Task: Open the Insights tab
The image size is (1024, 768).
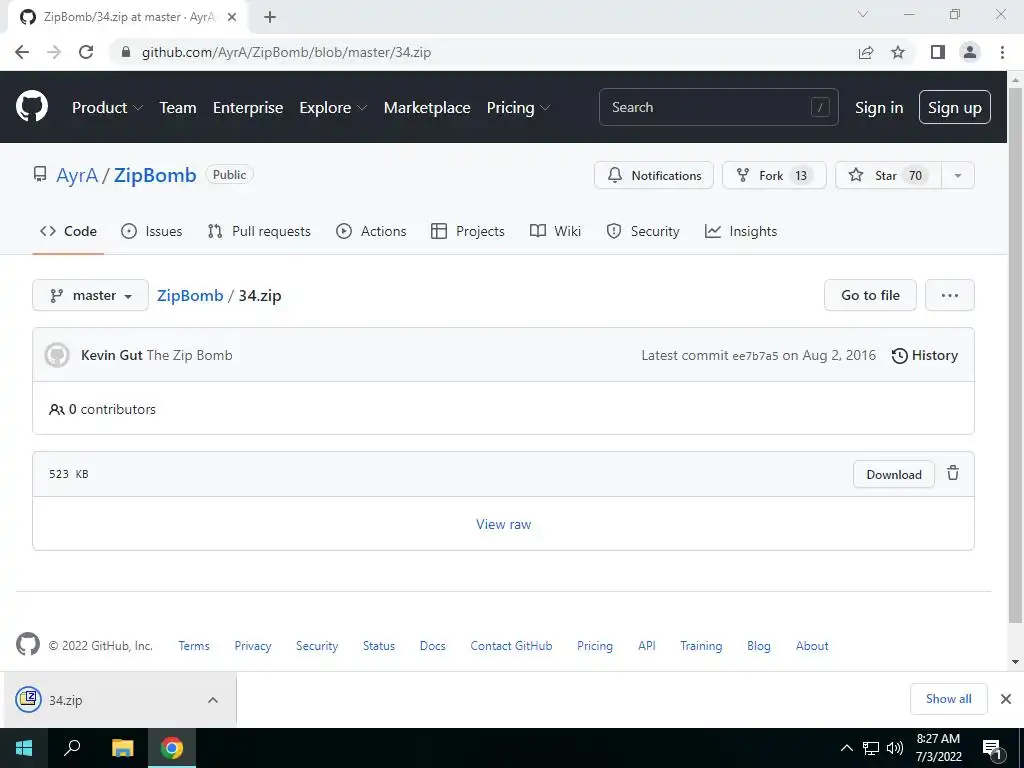Action: [x=741, y=231]
